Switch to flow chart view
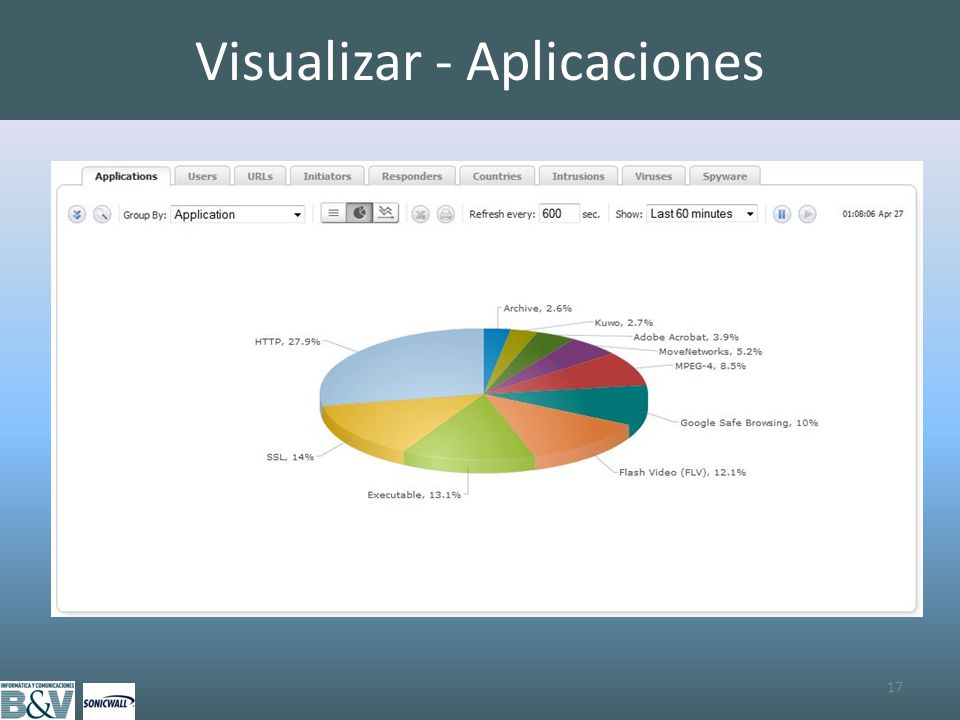Image resolution: width=960 pixels, height=720 pixels. point(386,212)
